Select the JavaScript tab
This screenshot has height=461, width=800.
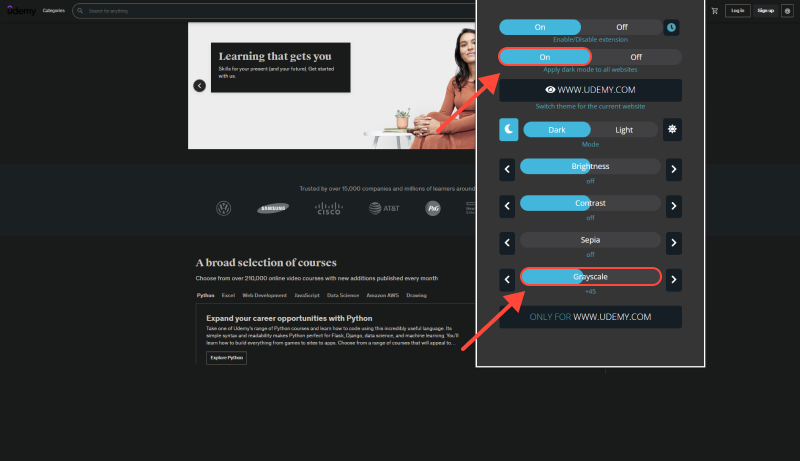307,295
